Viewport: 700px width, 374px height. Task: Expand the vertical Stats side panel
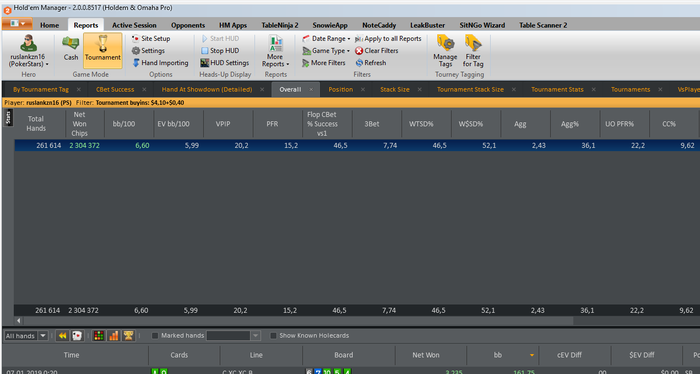point(8,118)
